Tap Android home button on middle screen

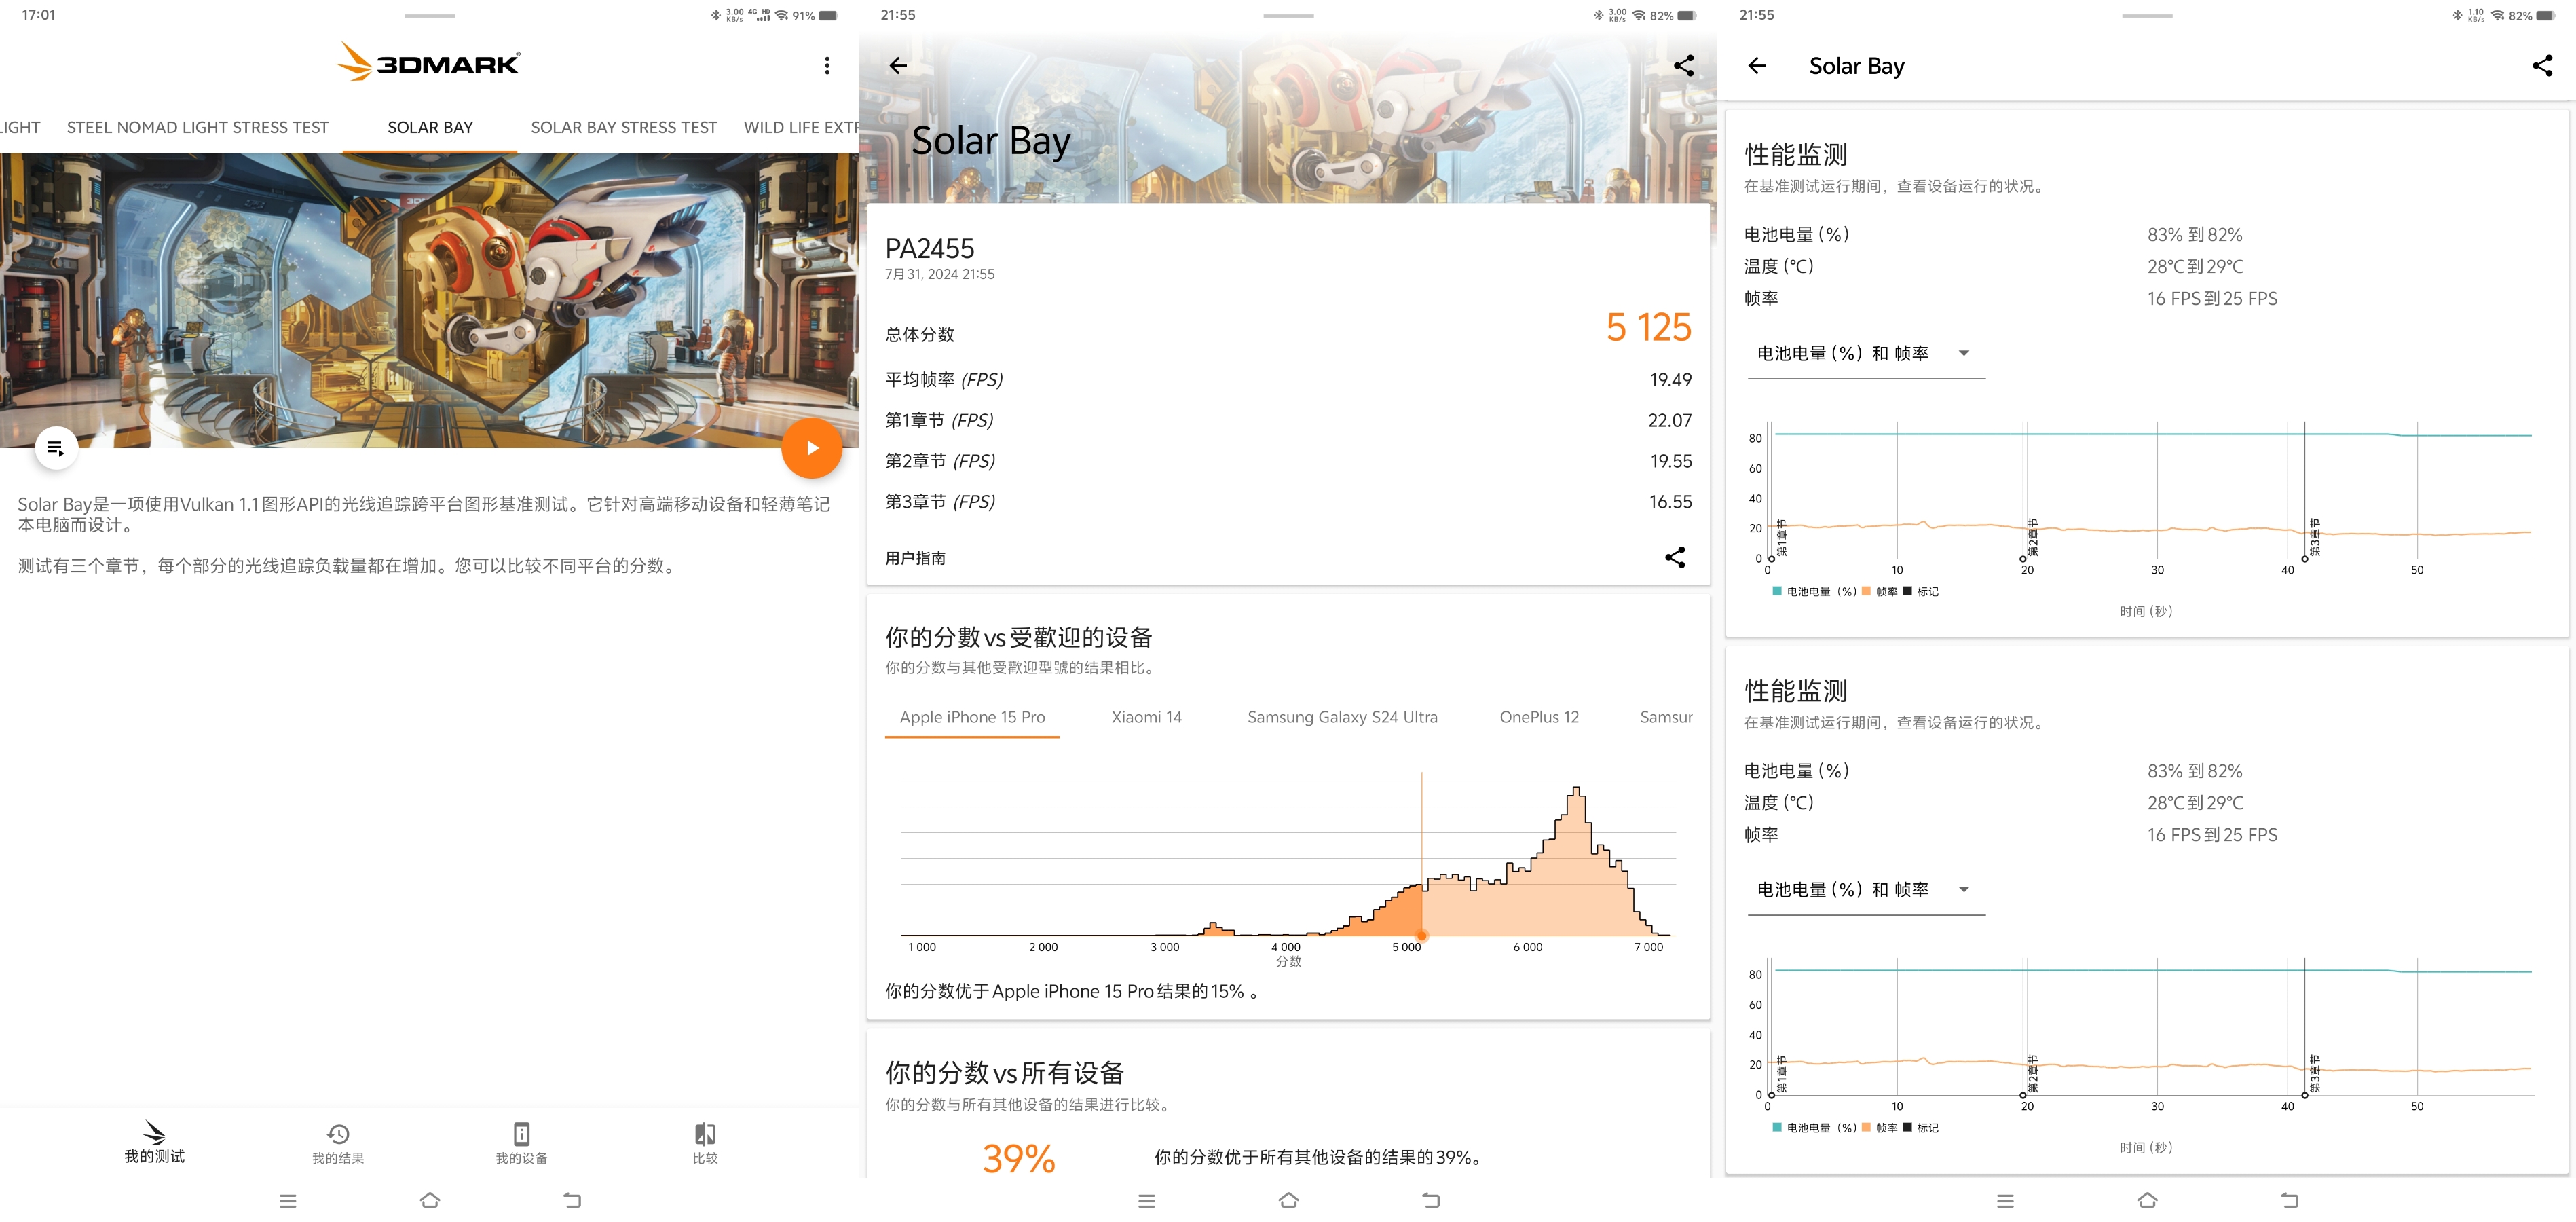point(1288,1200)
